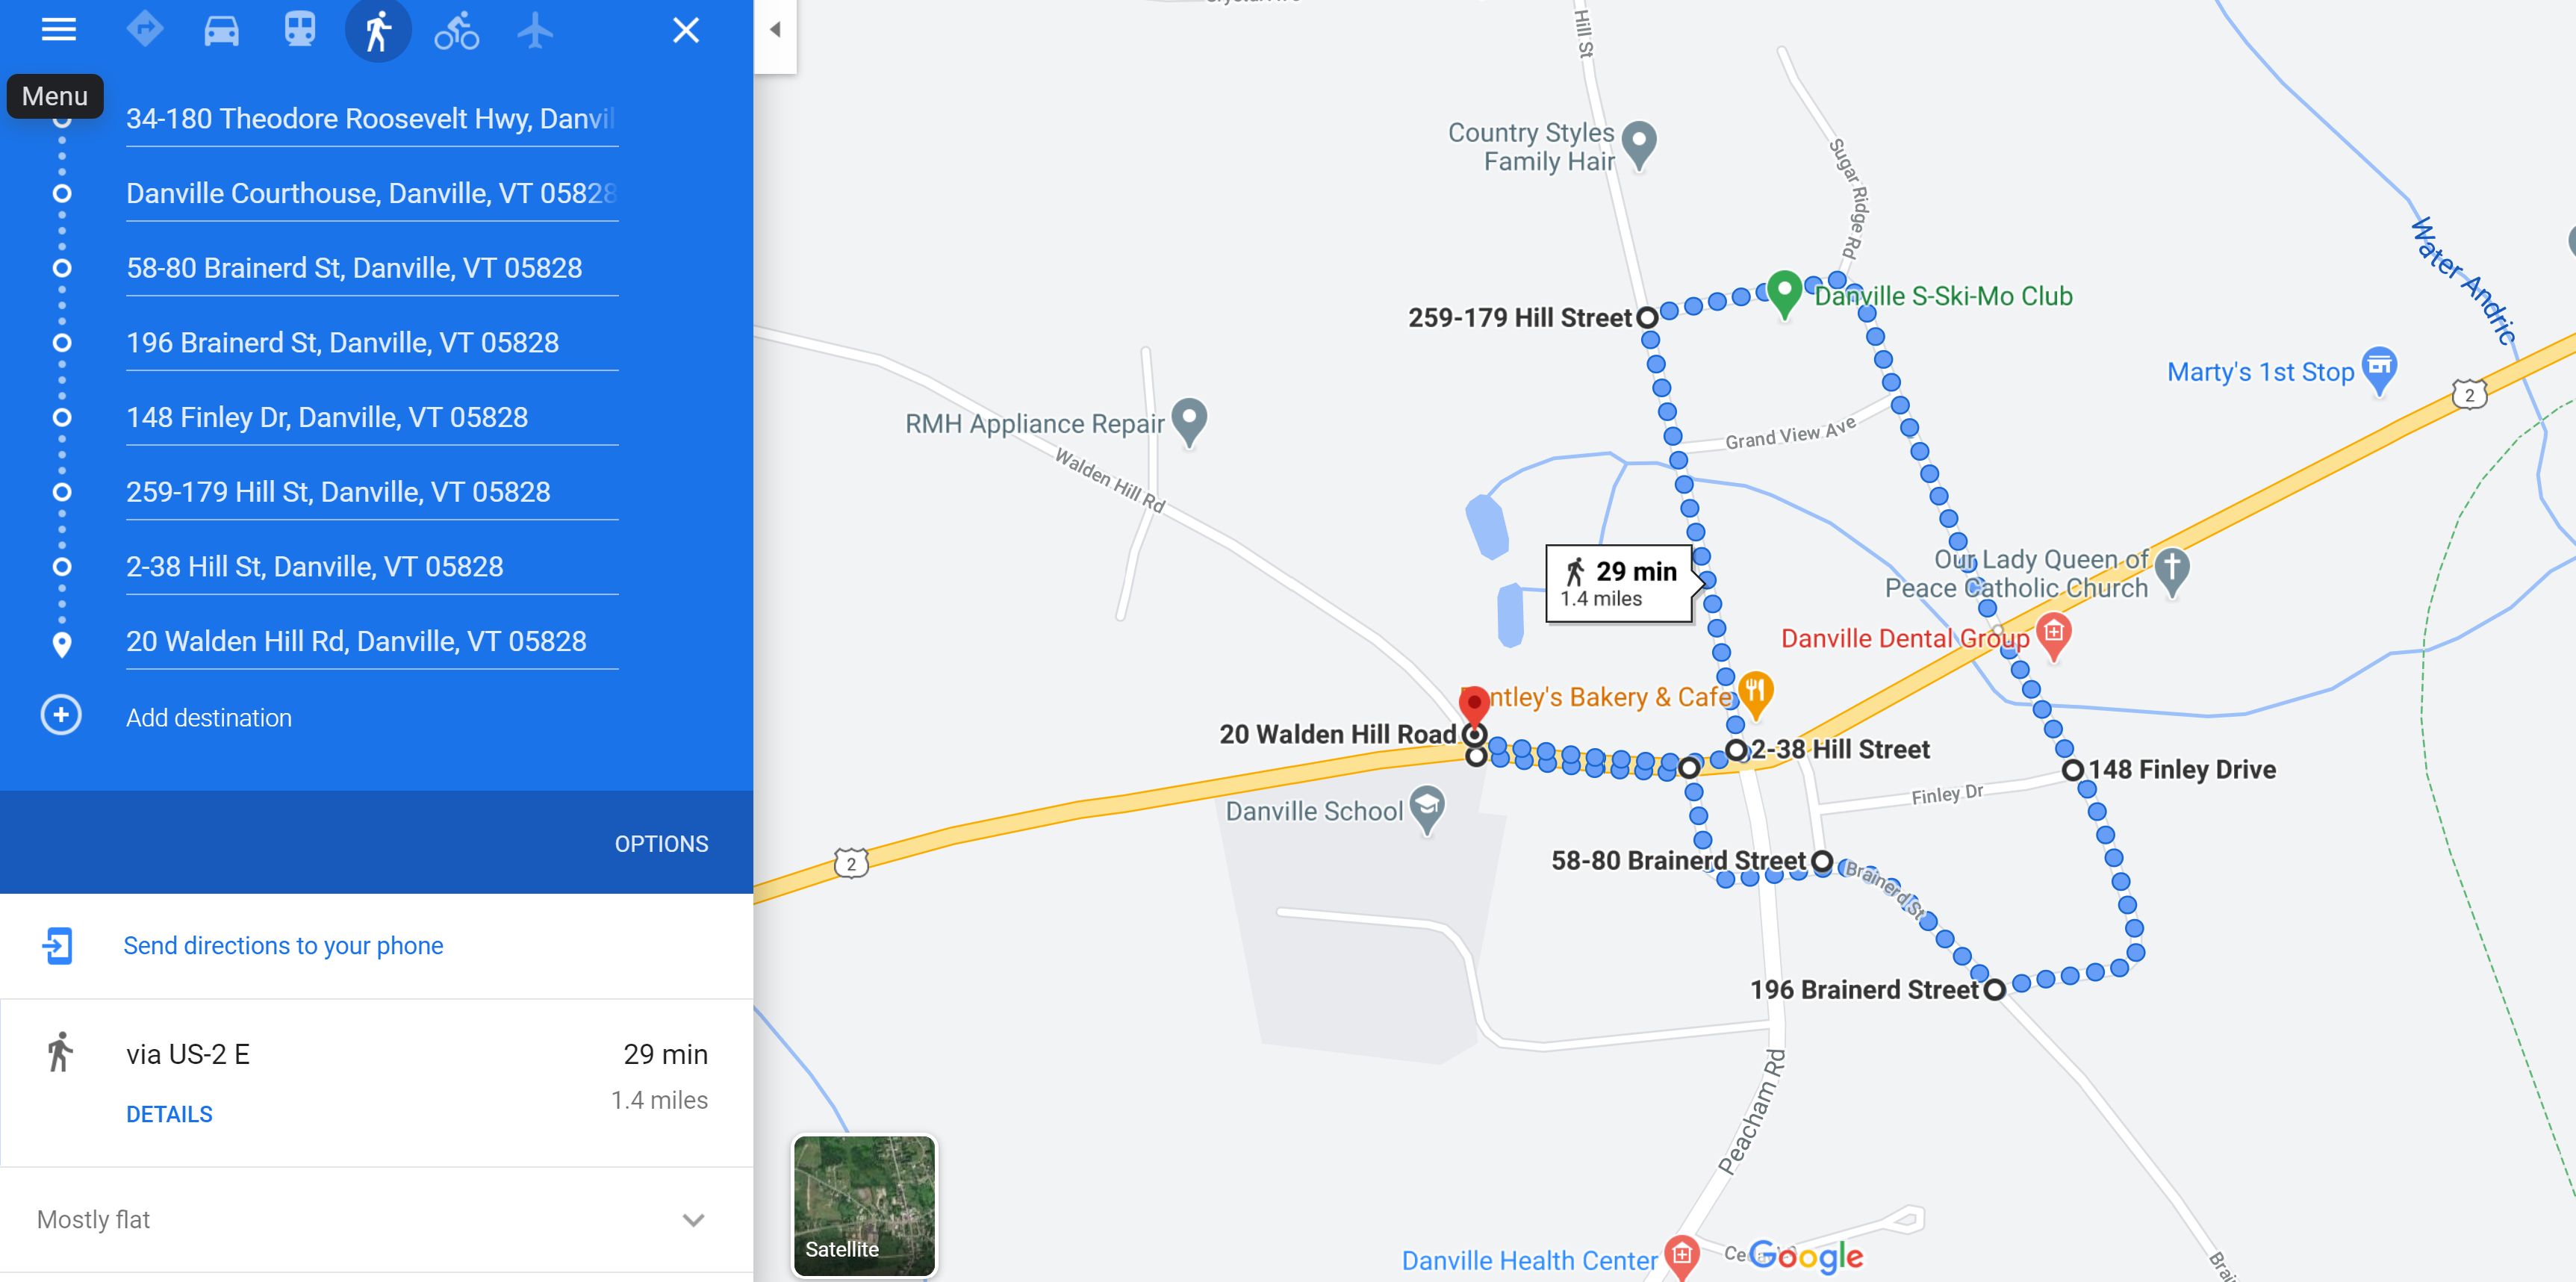Click Send directions to your phone
Image resolution: width=2576 pixels, height=1282 pixels.
[283, 946]
